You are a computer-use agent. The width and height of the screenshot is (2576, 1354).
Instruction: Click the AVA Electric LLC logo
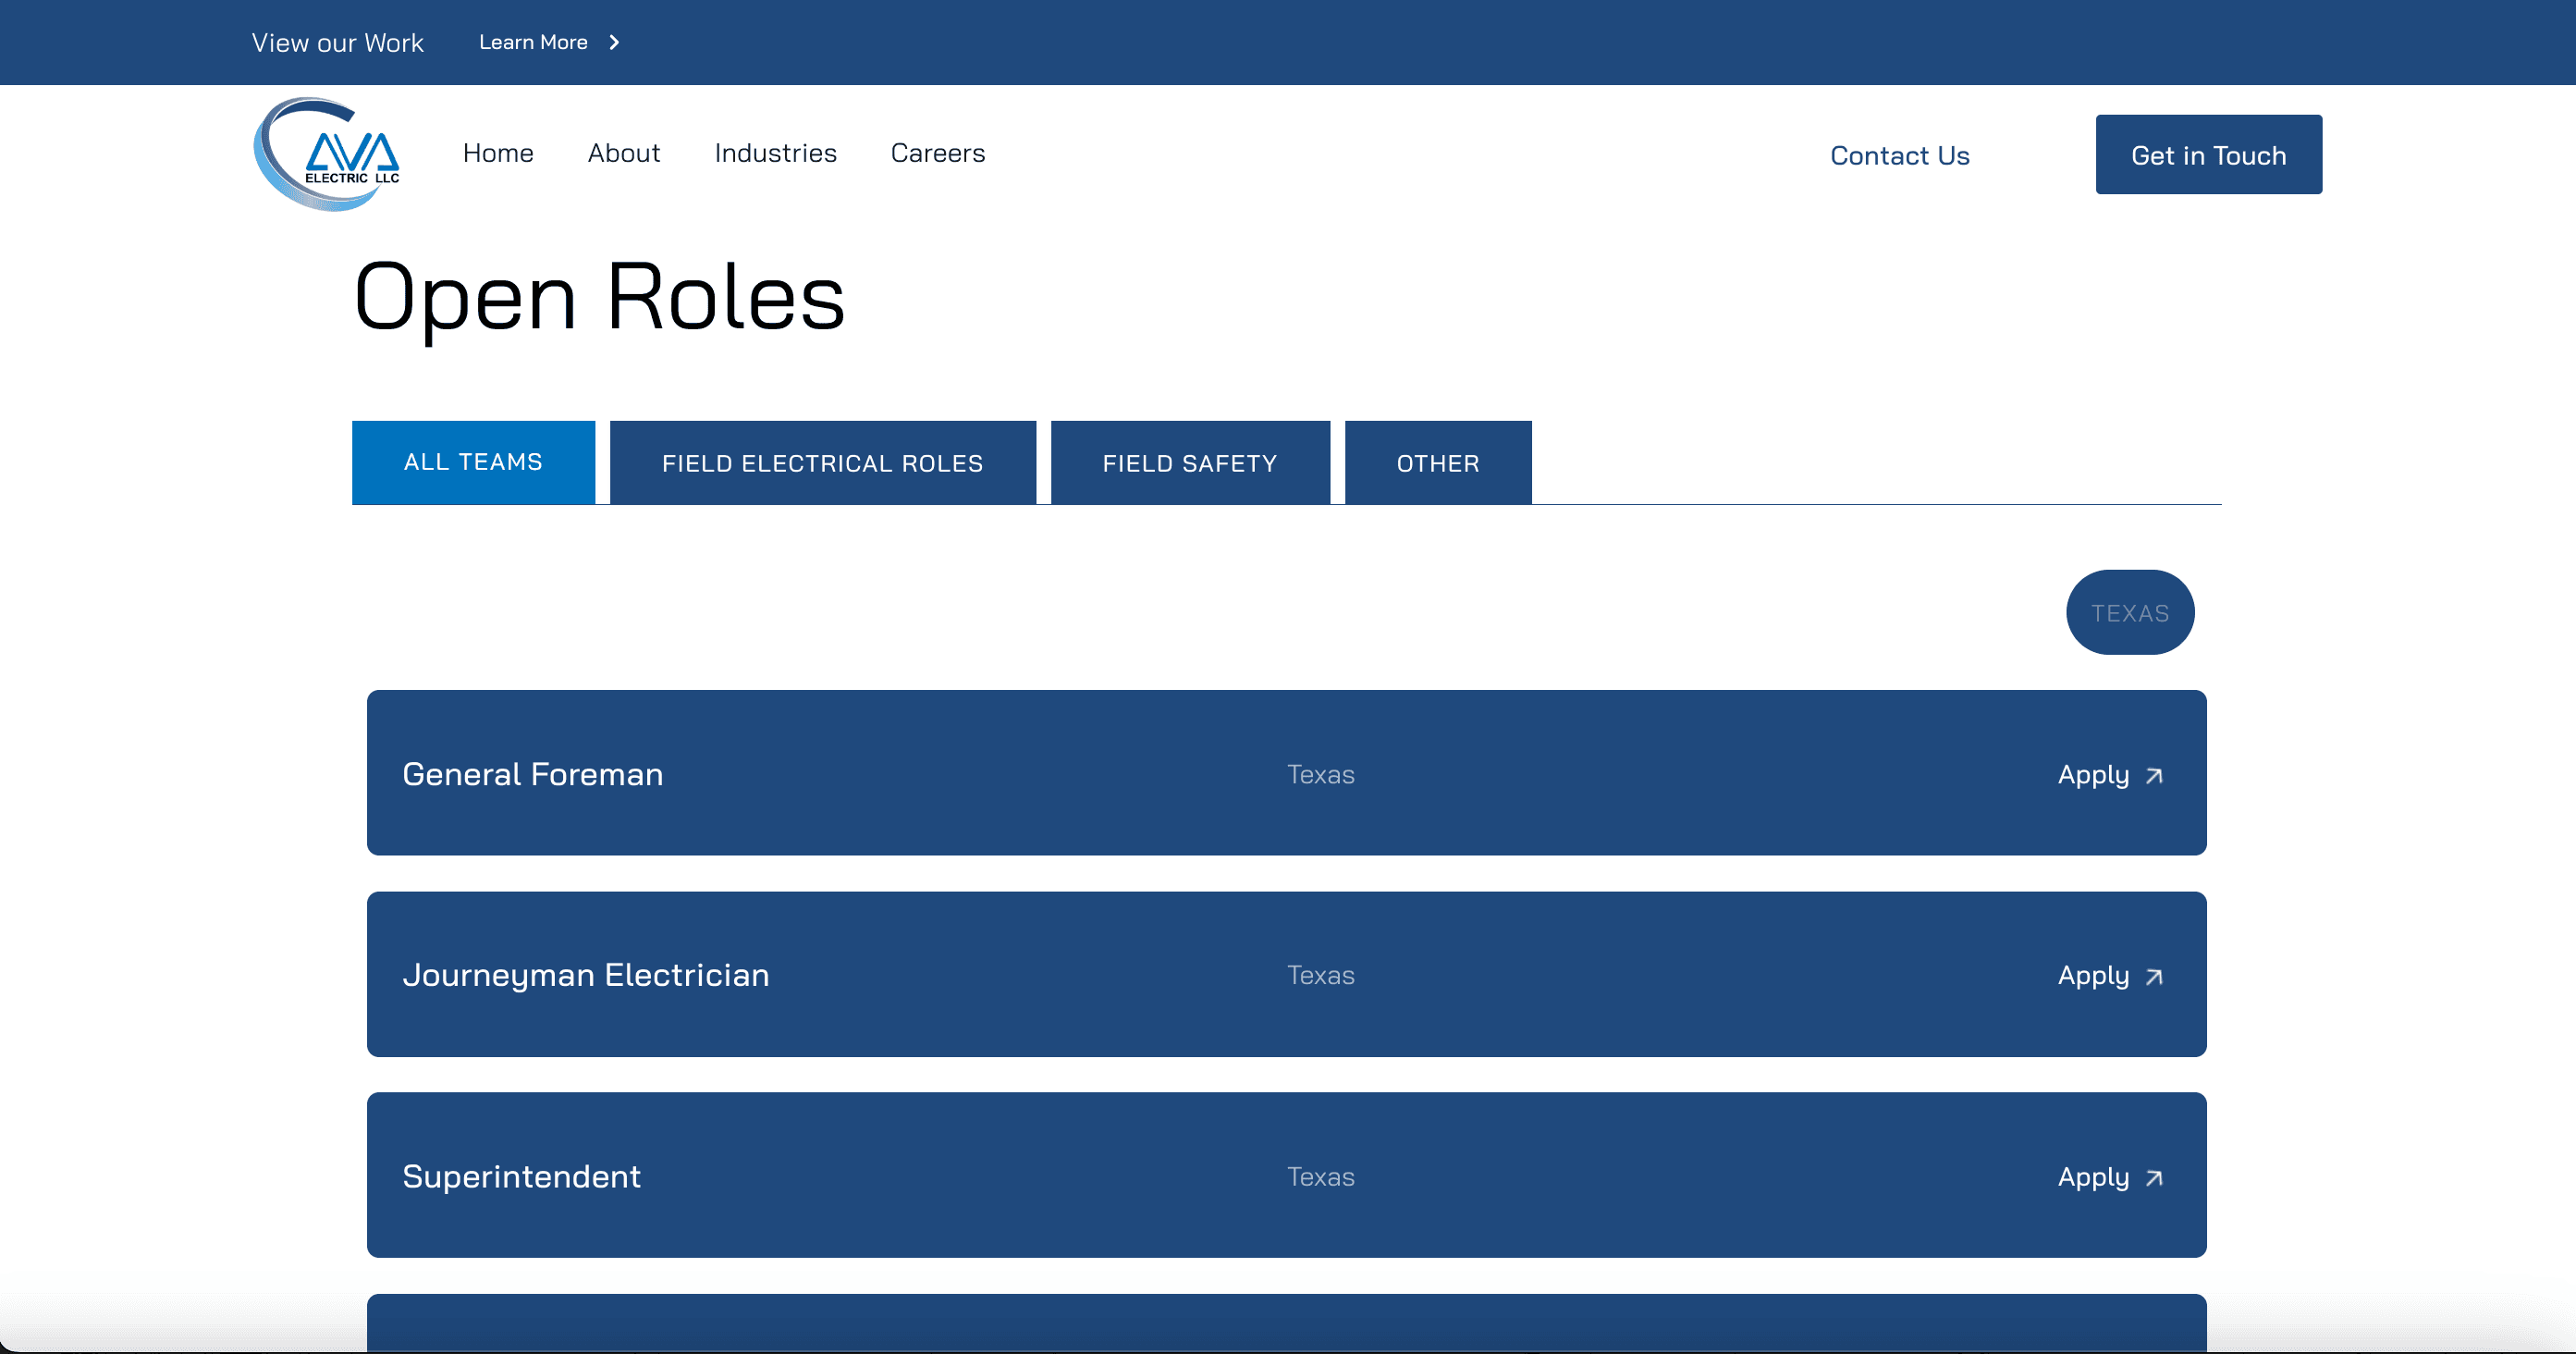(x=327, y=154)
